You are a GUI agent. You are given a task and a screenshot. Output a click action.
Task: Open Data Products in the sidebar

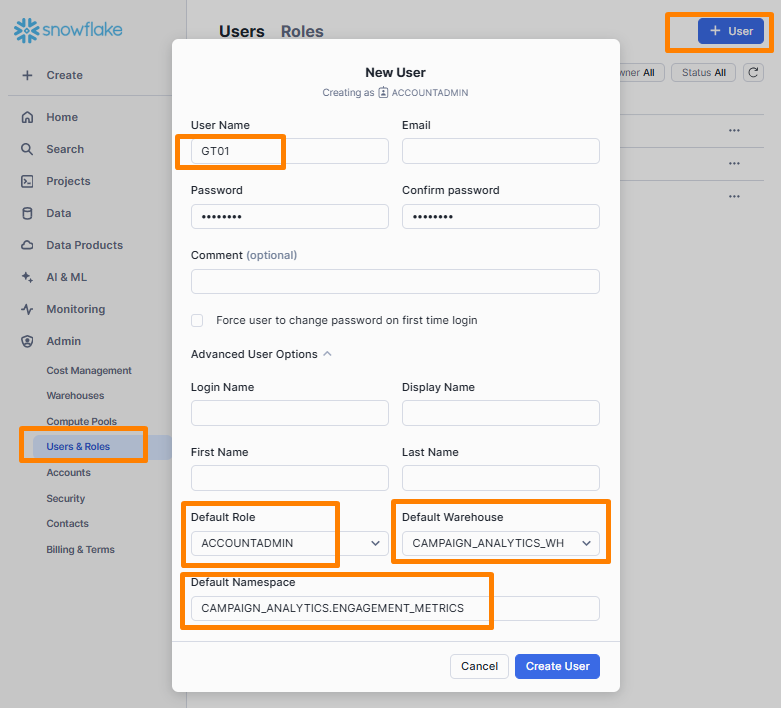pos(84,245)
